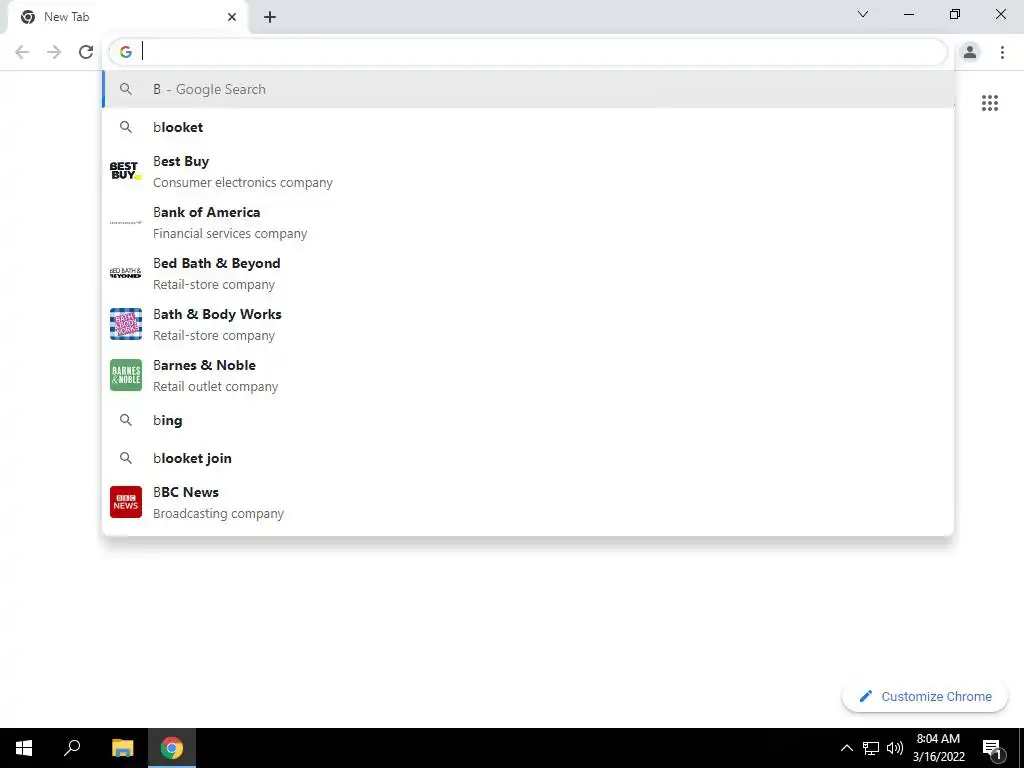Image resolution: width=1024 pixels, height=768 pixels.
Task: Click the browser back arrow
Action: coord(22,52)
